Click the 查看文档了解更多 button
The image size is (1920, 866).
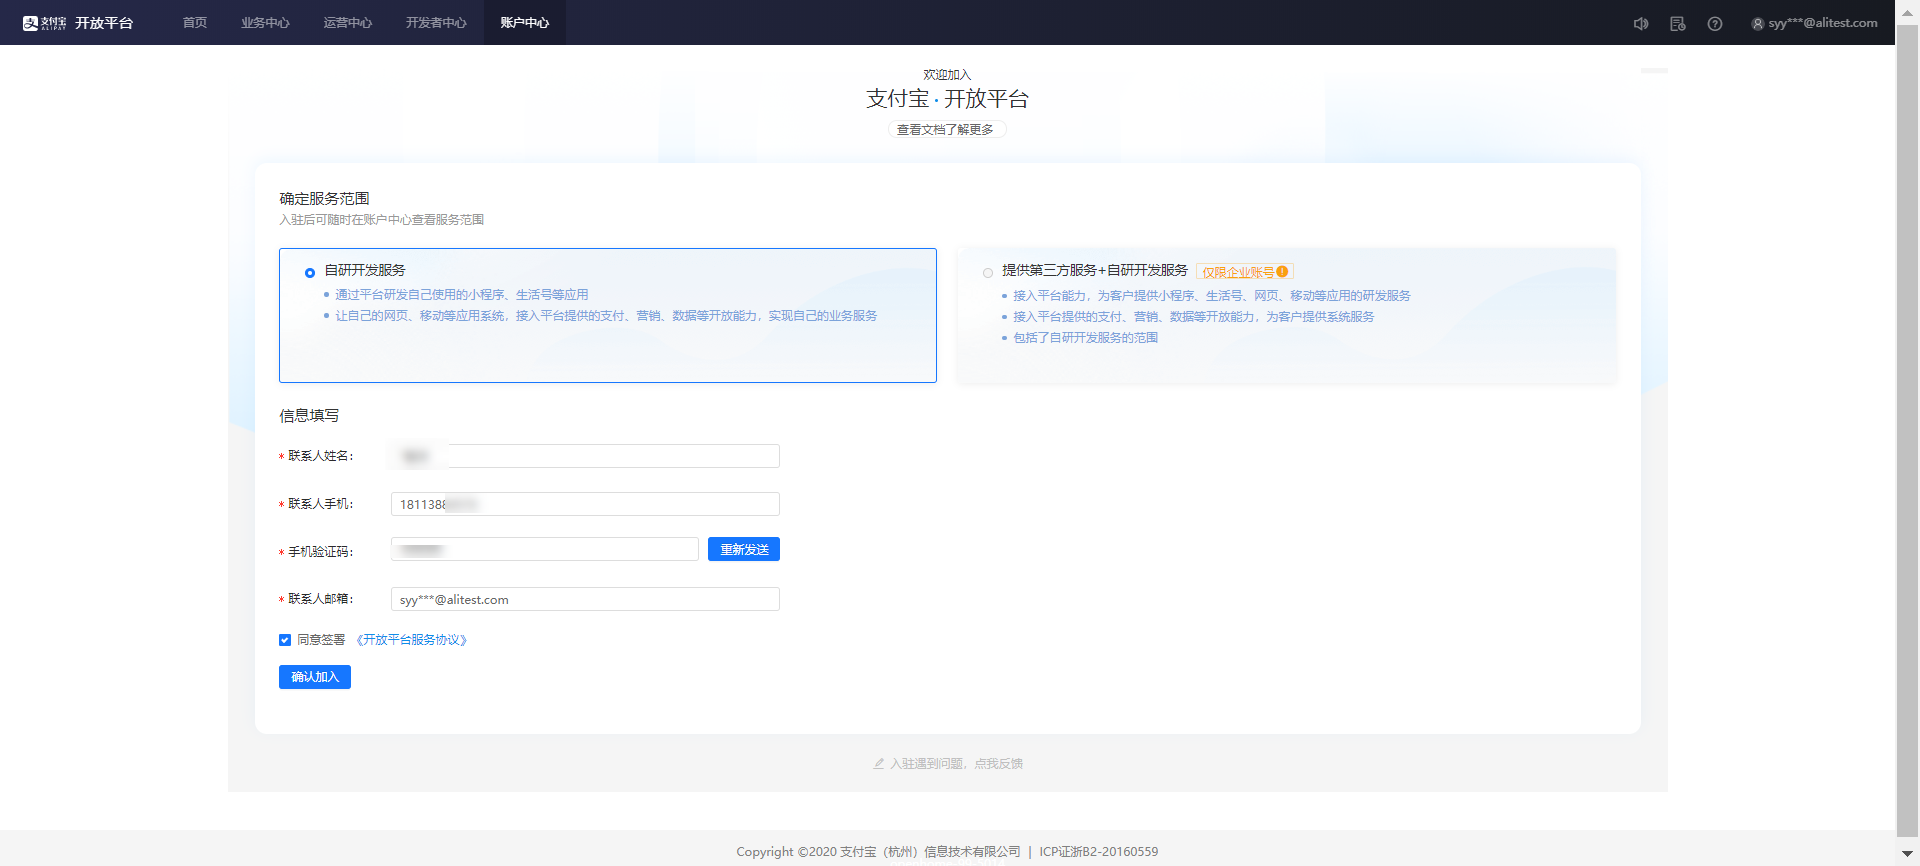tap(946, 130)
